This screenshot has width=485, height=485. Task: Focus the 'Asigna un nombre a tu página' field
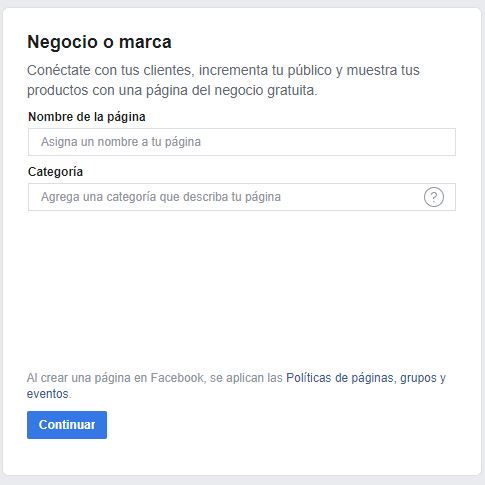pos(242,142)
